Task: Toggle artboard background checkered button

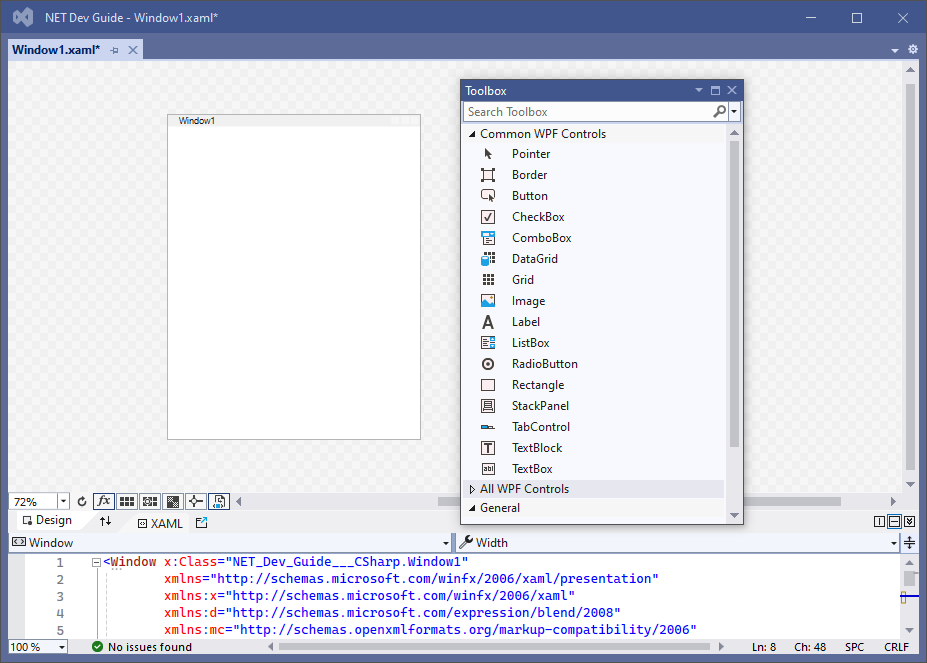Action: (x=173, y=502)
